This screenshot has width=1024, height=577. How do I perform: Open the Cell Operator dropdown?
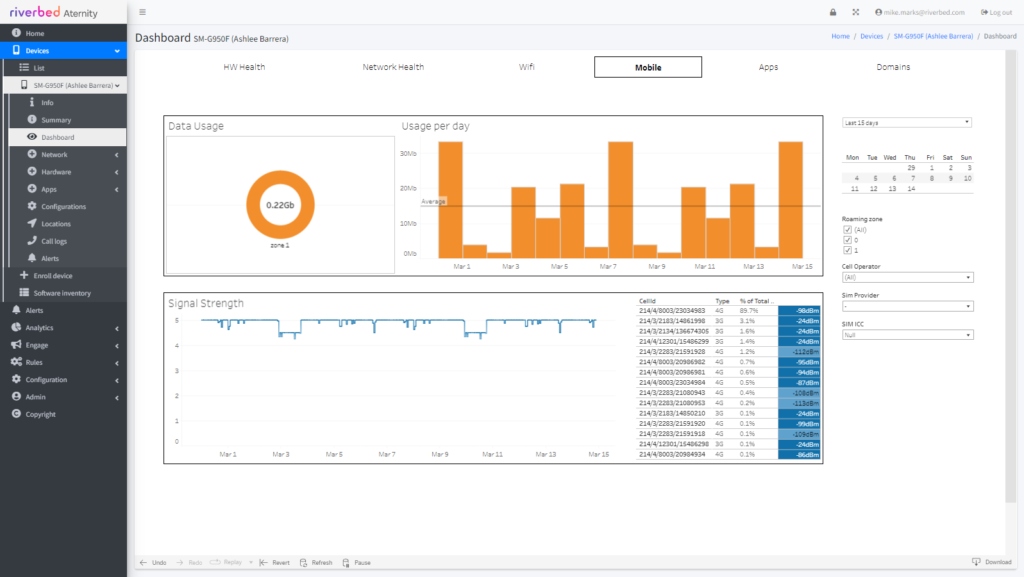pos(907,278)
